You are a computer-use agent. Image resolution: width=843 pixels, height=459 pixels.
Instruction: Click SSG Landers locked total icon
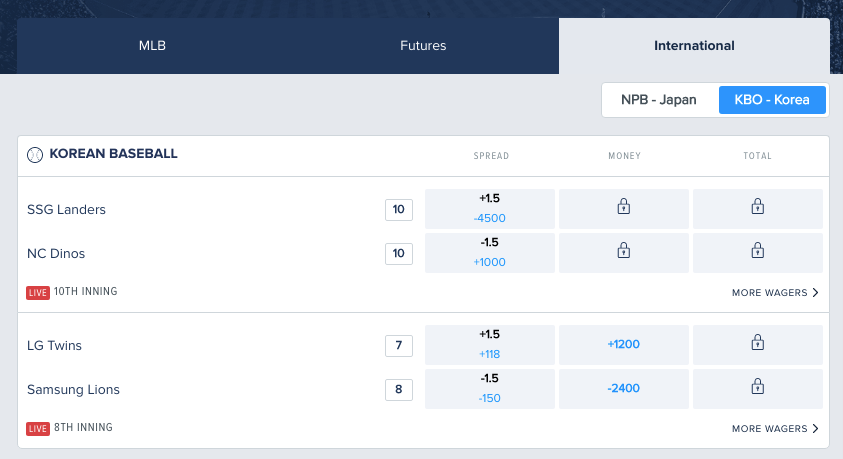coord(758,206)
